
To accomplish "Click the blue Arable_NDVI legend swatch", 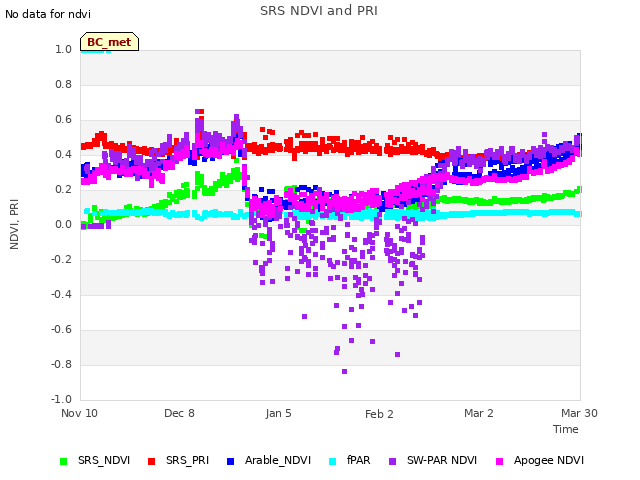I will 230,461.
